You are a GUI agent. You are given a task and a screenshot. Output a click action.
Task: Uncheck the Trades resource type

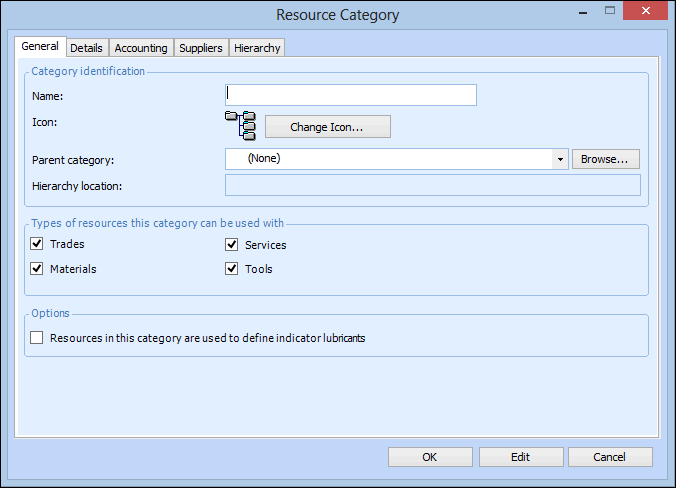[37, 245]
